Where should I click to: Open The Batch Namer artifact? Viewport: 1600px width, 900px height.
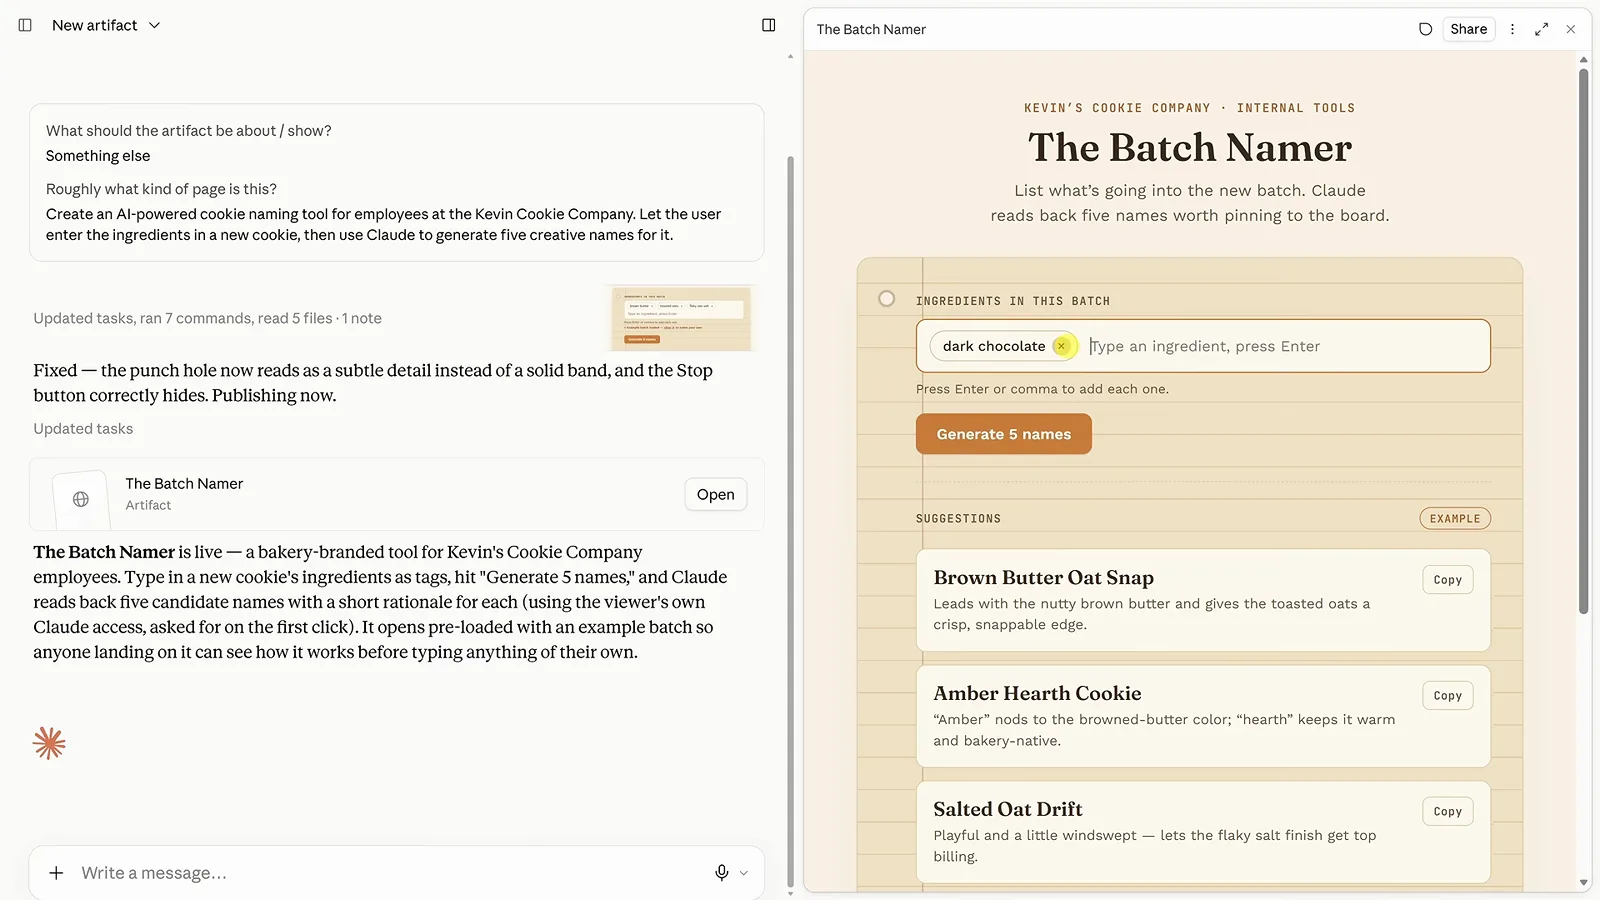click(x=715, y=494)
